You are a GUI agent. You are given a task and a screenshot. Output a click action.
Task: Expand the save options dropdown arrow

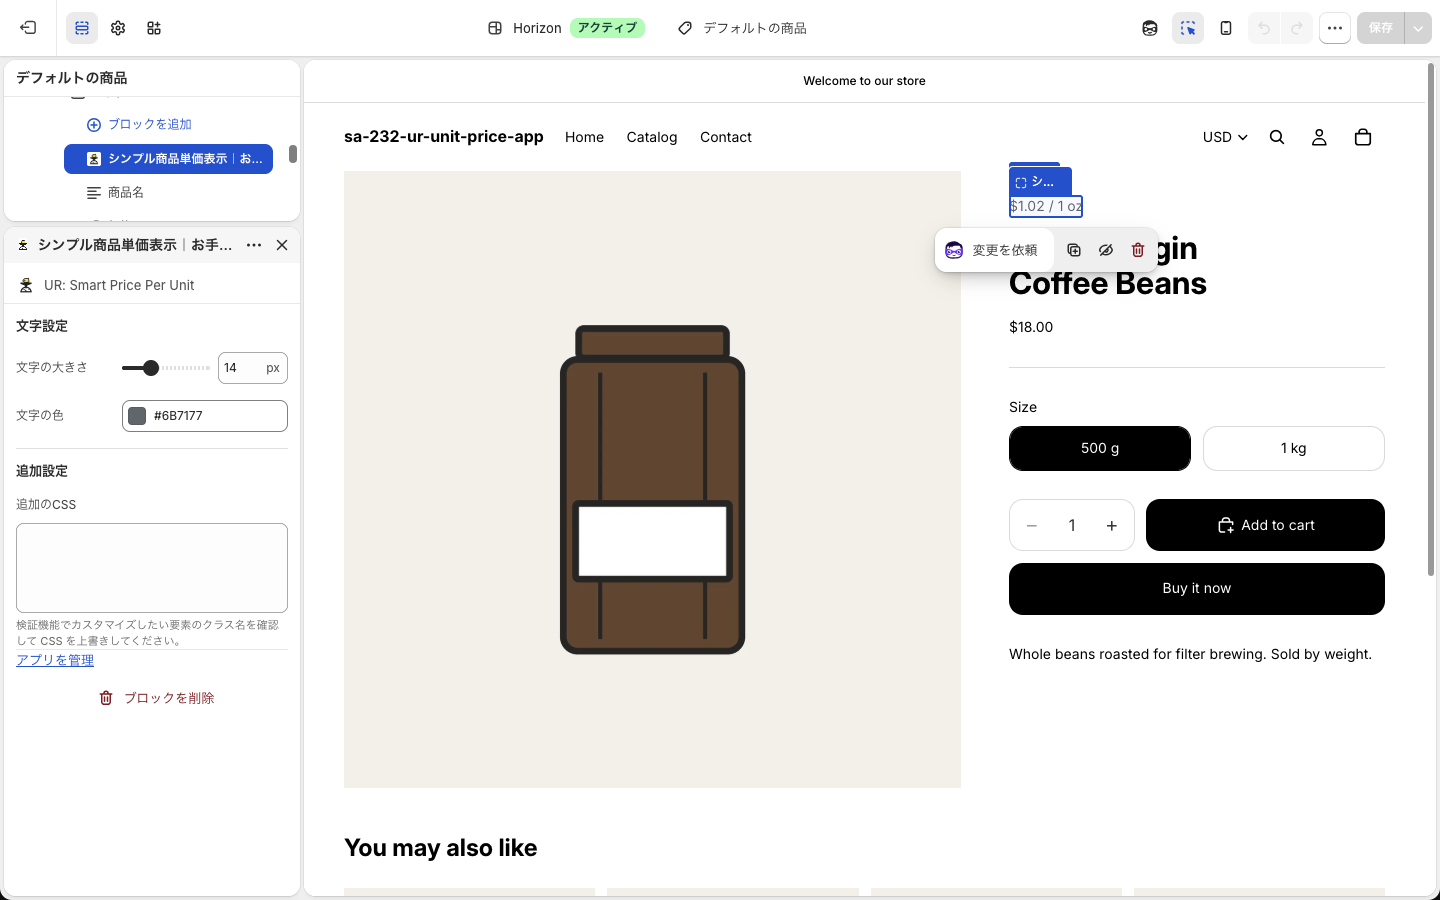coord(1418,28)
